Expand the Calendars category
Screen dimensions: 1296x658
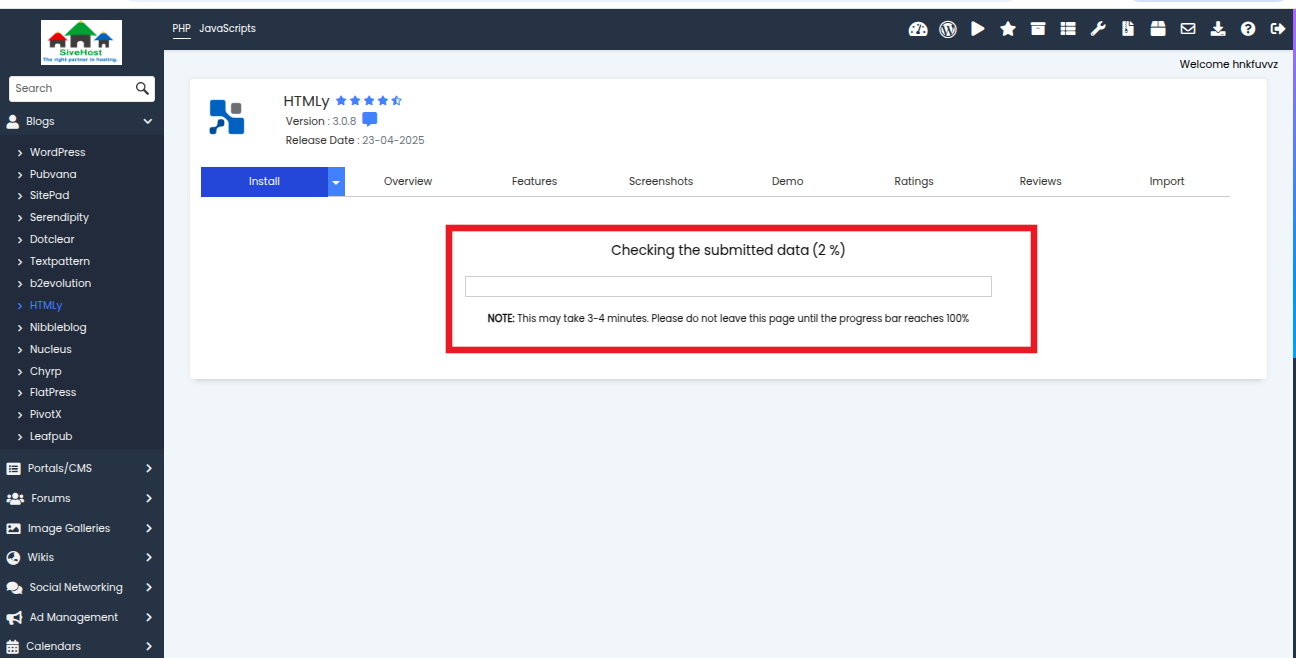[x=81, y=646]
